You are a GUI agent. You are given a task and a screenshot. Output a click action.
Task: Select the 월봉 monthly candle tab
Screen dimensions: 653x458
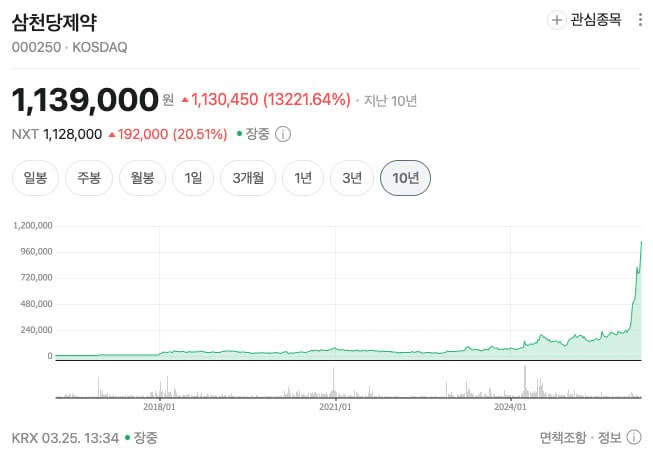(141, 179)
